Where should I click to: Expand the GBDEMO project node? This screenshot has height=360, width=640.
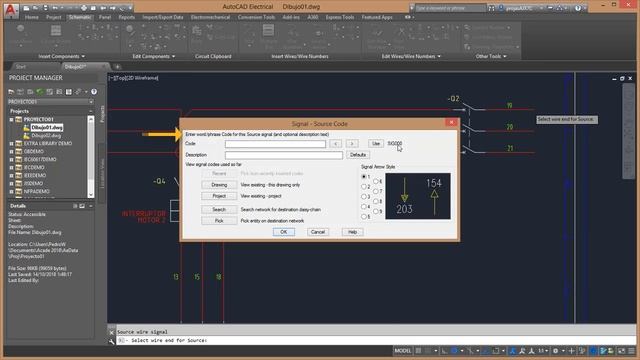click(11, 151)
